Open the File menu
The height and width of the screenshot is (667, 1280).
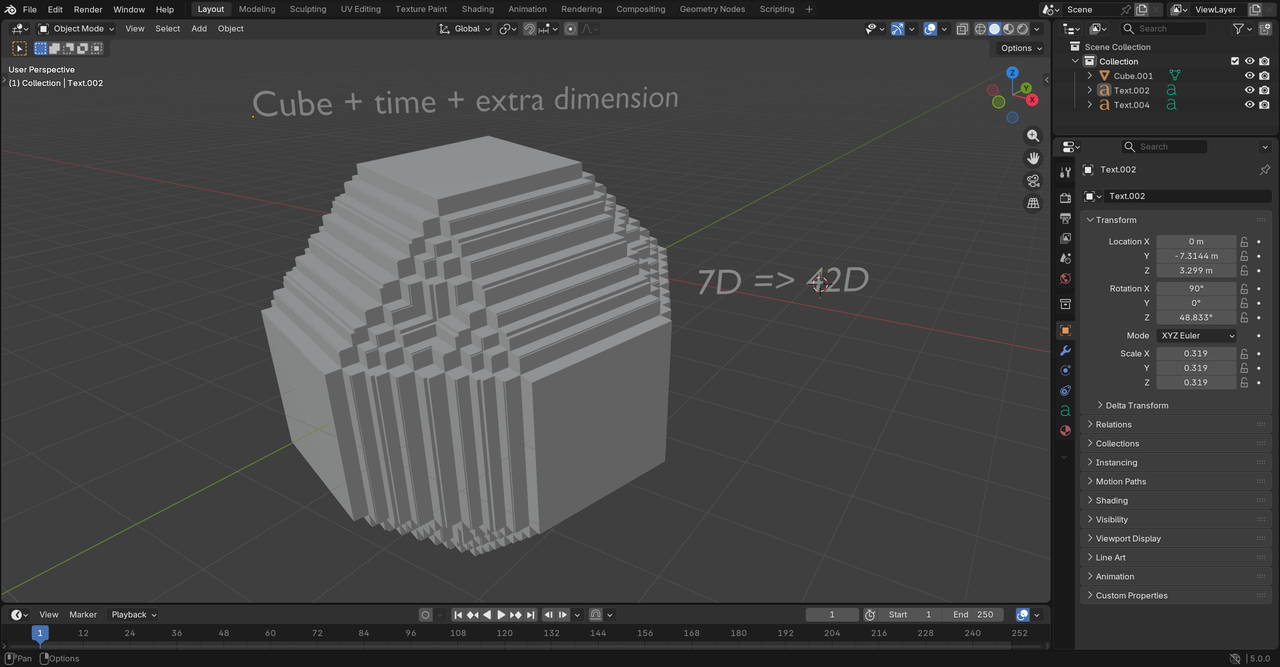(29, 9)
